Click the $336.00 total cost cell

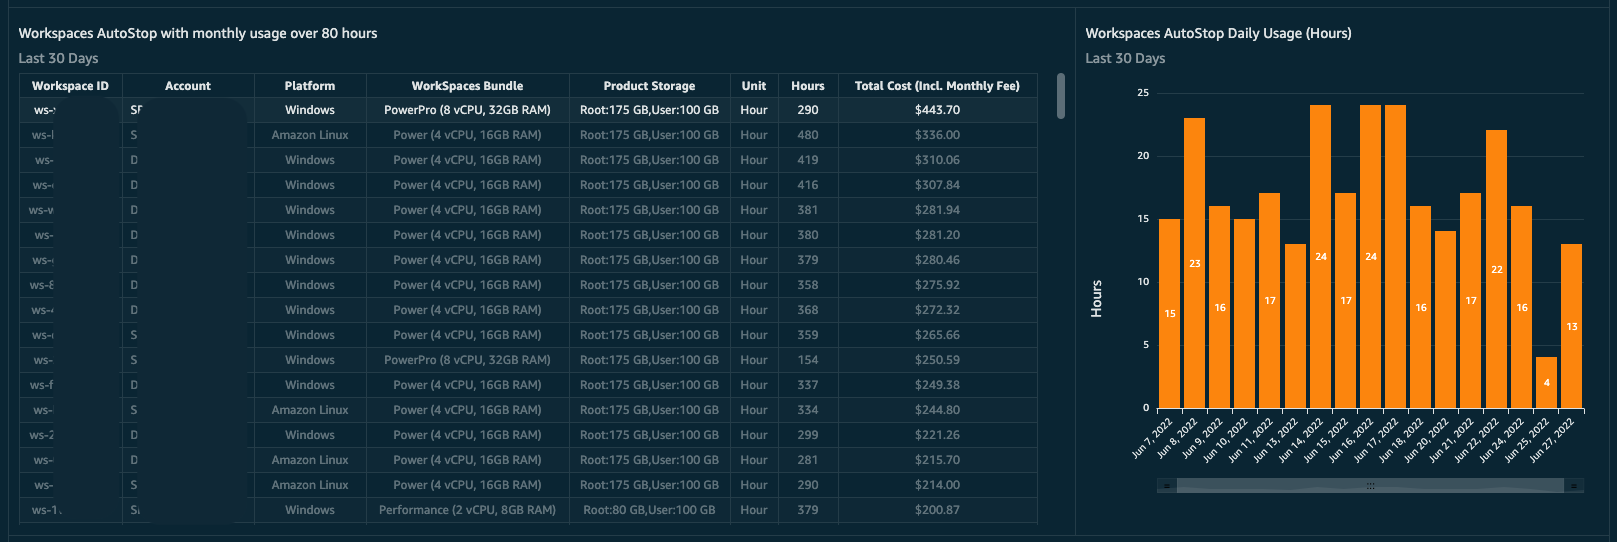click(x=937, y=135)
